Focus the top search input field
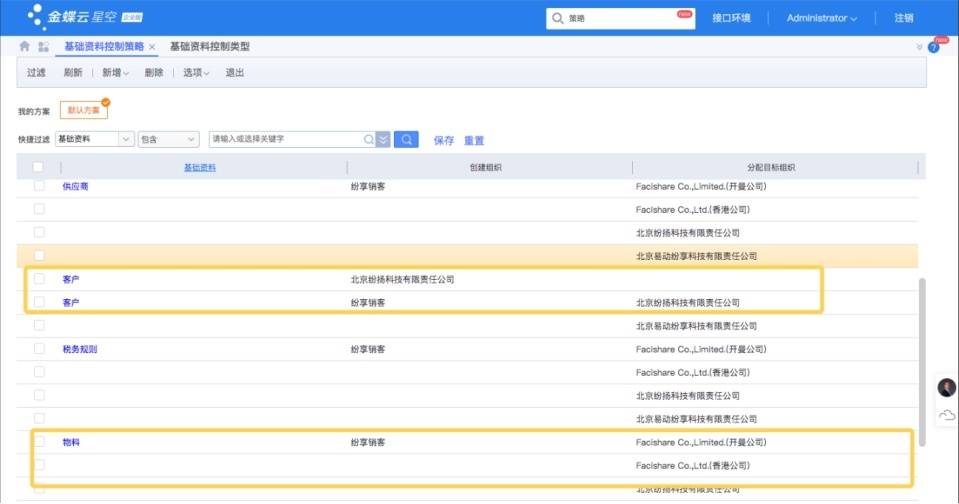959x504 pixels. point(620,18)
